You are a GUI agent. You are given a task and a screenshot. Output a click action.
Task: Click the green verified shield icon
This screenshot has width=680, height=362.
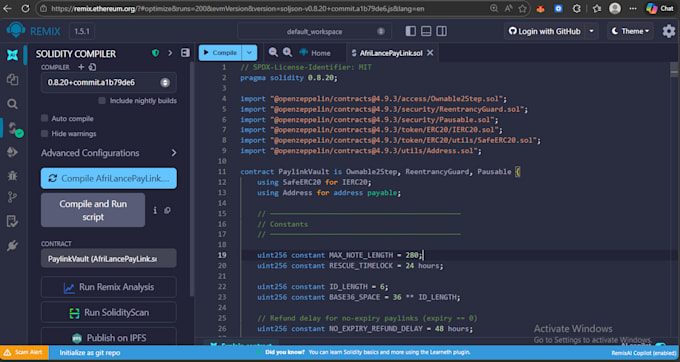155,53
